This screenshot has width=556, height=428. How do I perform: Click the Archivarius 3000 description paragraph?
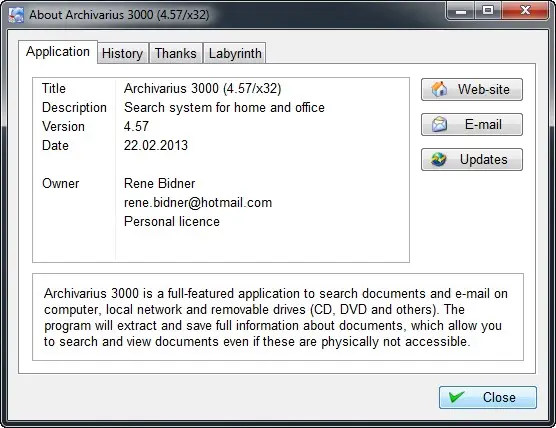276,317
